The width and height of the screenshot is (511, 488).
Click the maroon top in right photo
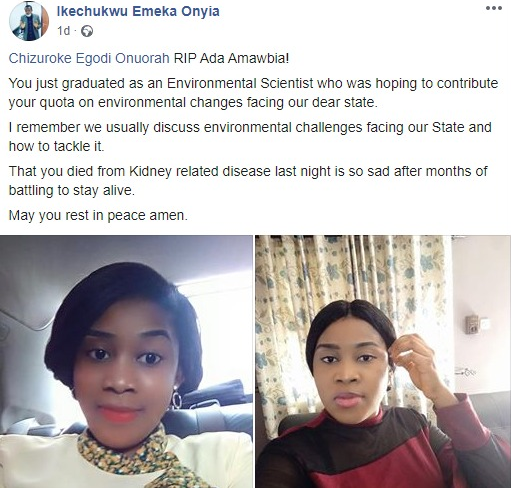pyautogui.click(x=383, y=450)
